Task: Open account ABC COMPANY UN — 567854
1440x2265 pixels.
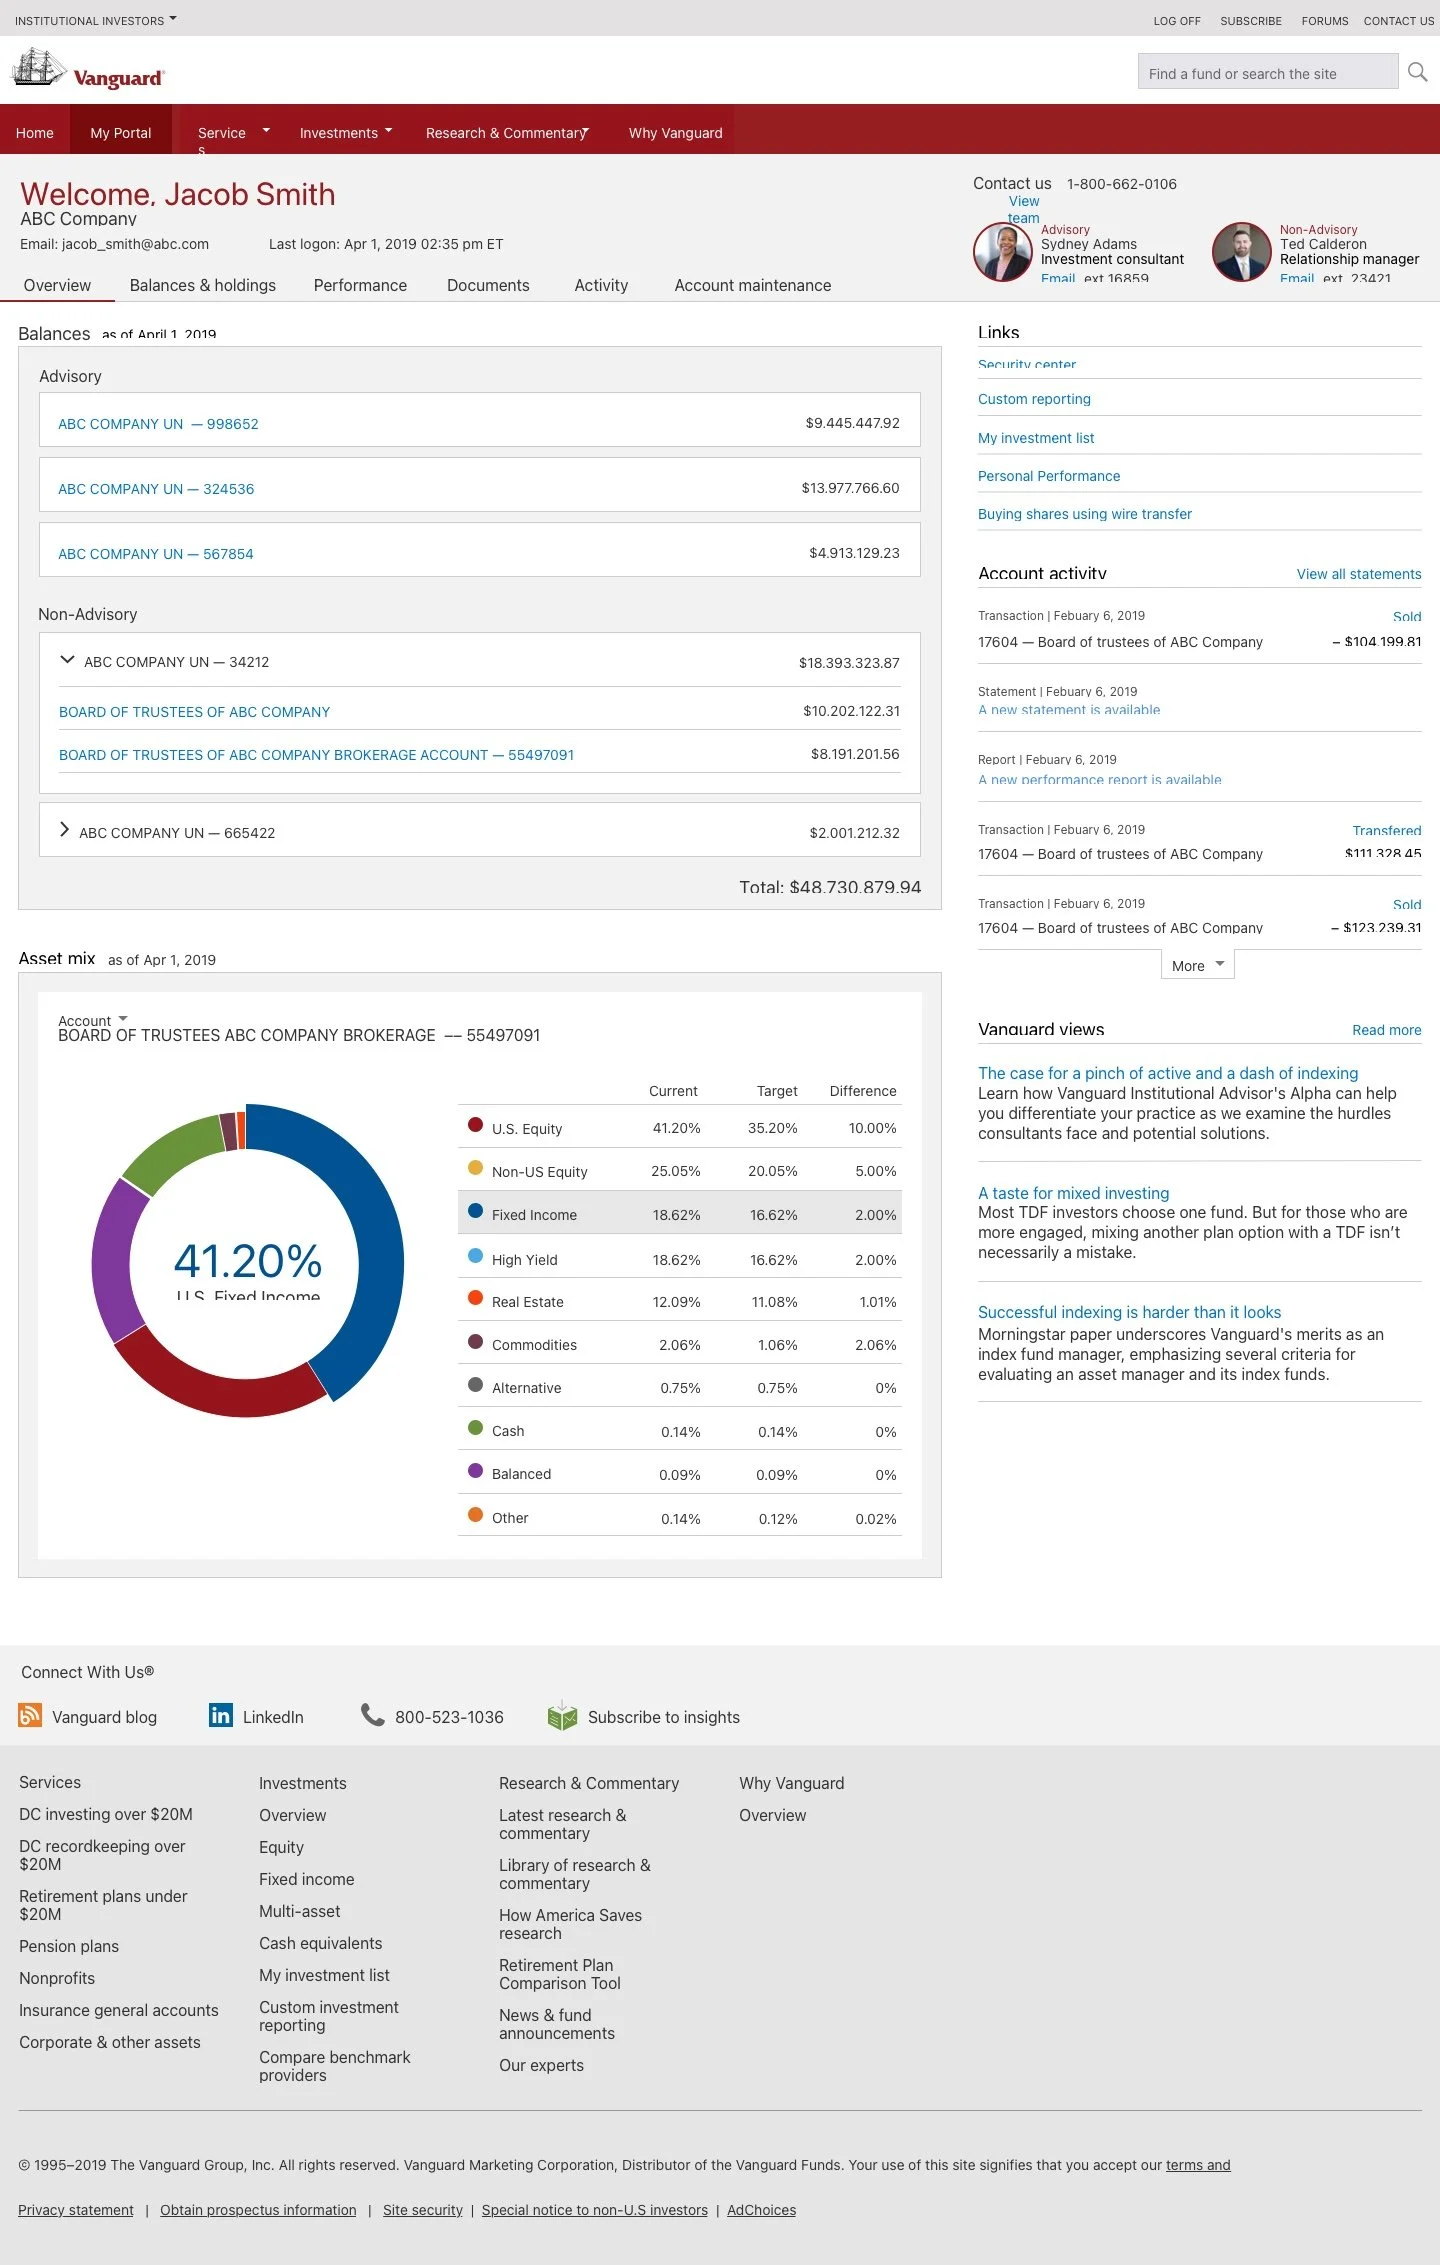Action: click(156, 554)
